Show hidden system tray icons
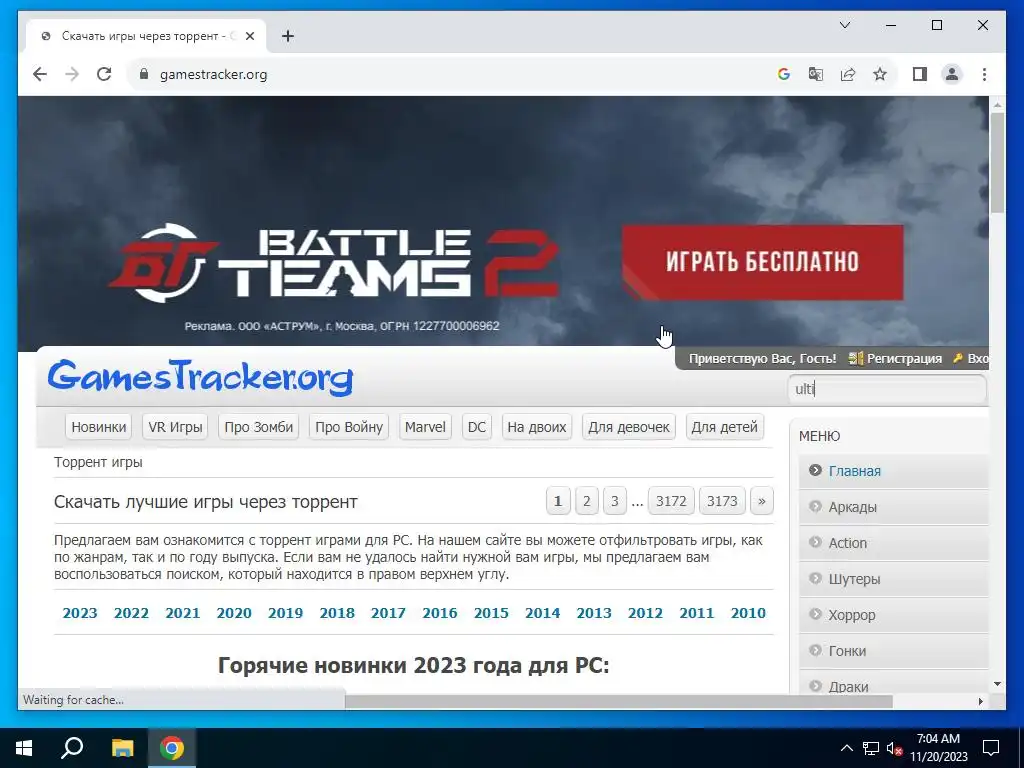This screenshot has width=1024, height=768. [x=846, y=748]
